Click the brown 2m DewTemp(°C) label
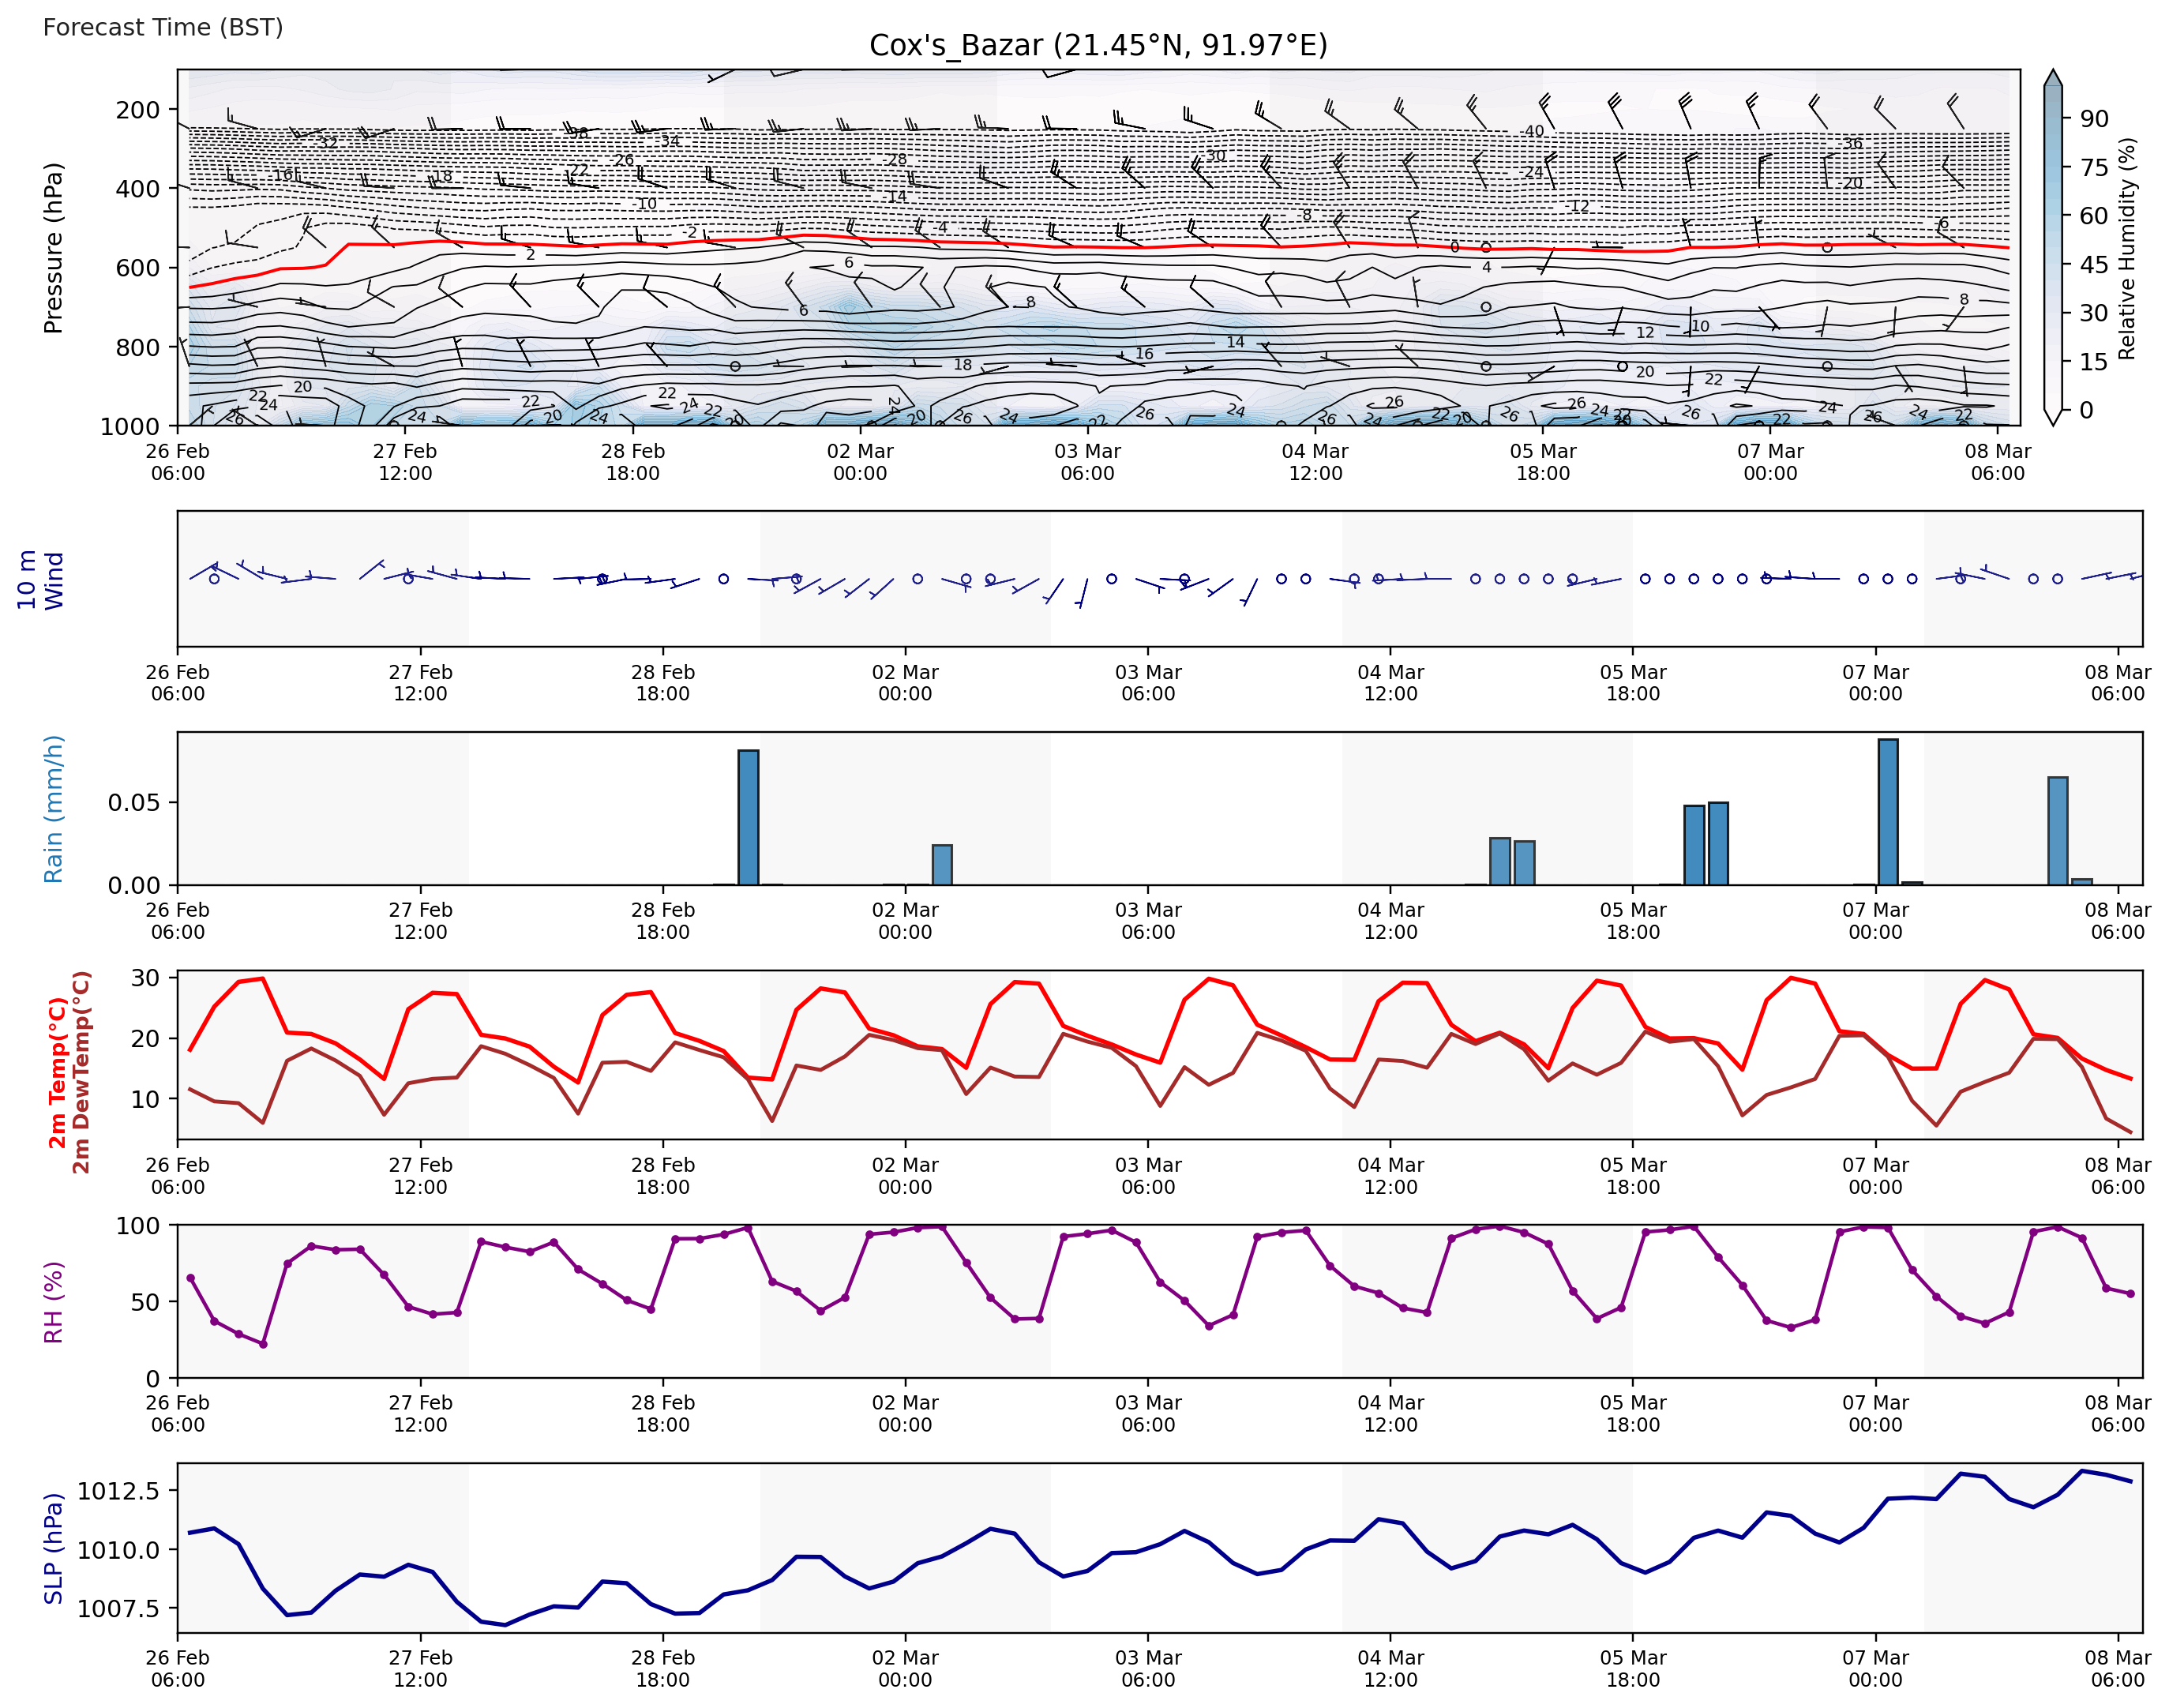Viewport: 2169px width, 1708px height. click(82, 1073)
